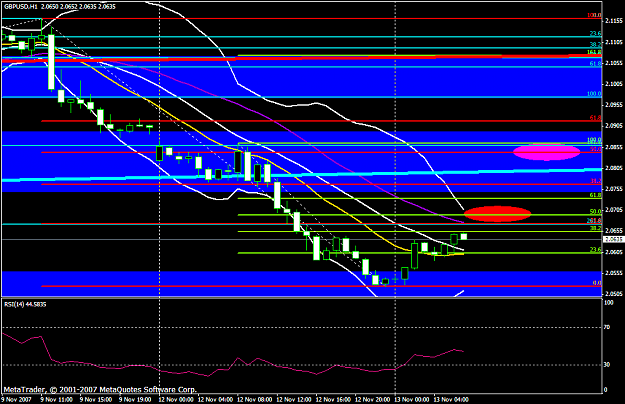Click the 2.1005 price scale value
Screen dimensions: 625x404
613,84
